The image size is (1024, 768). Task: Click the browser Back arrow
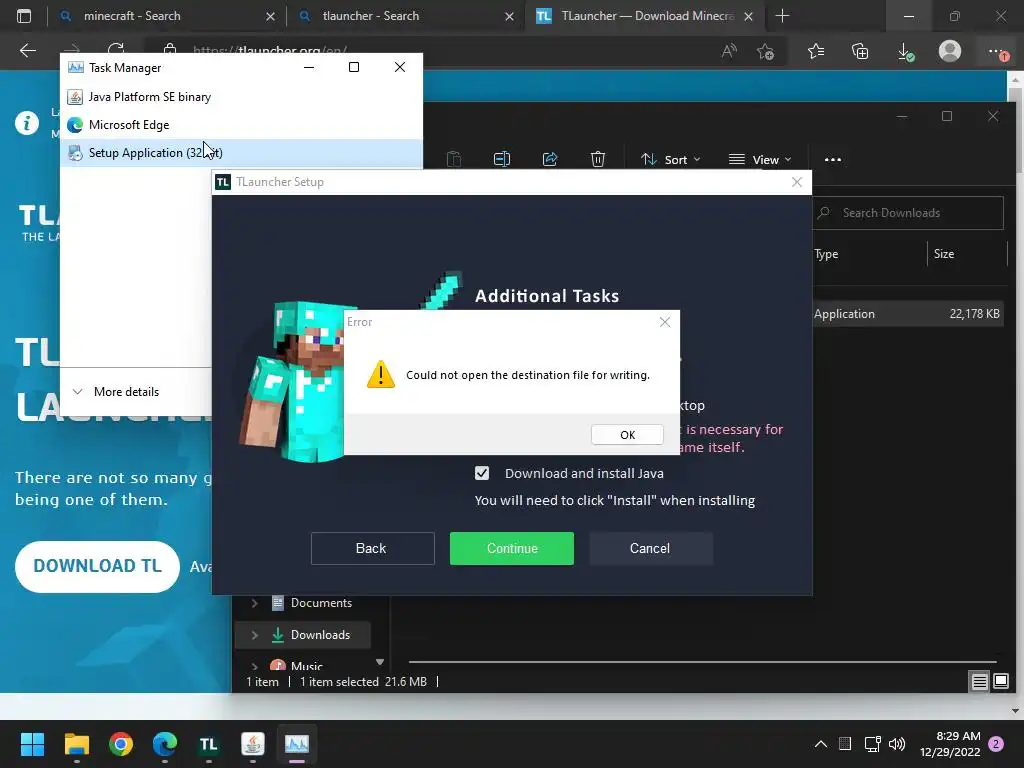(x=28, y=50)
